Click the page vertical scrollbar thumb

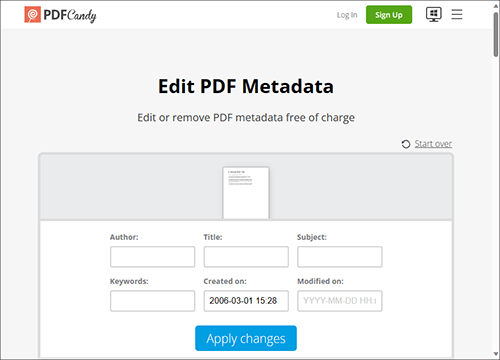[x=496, y=35]
